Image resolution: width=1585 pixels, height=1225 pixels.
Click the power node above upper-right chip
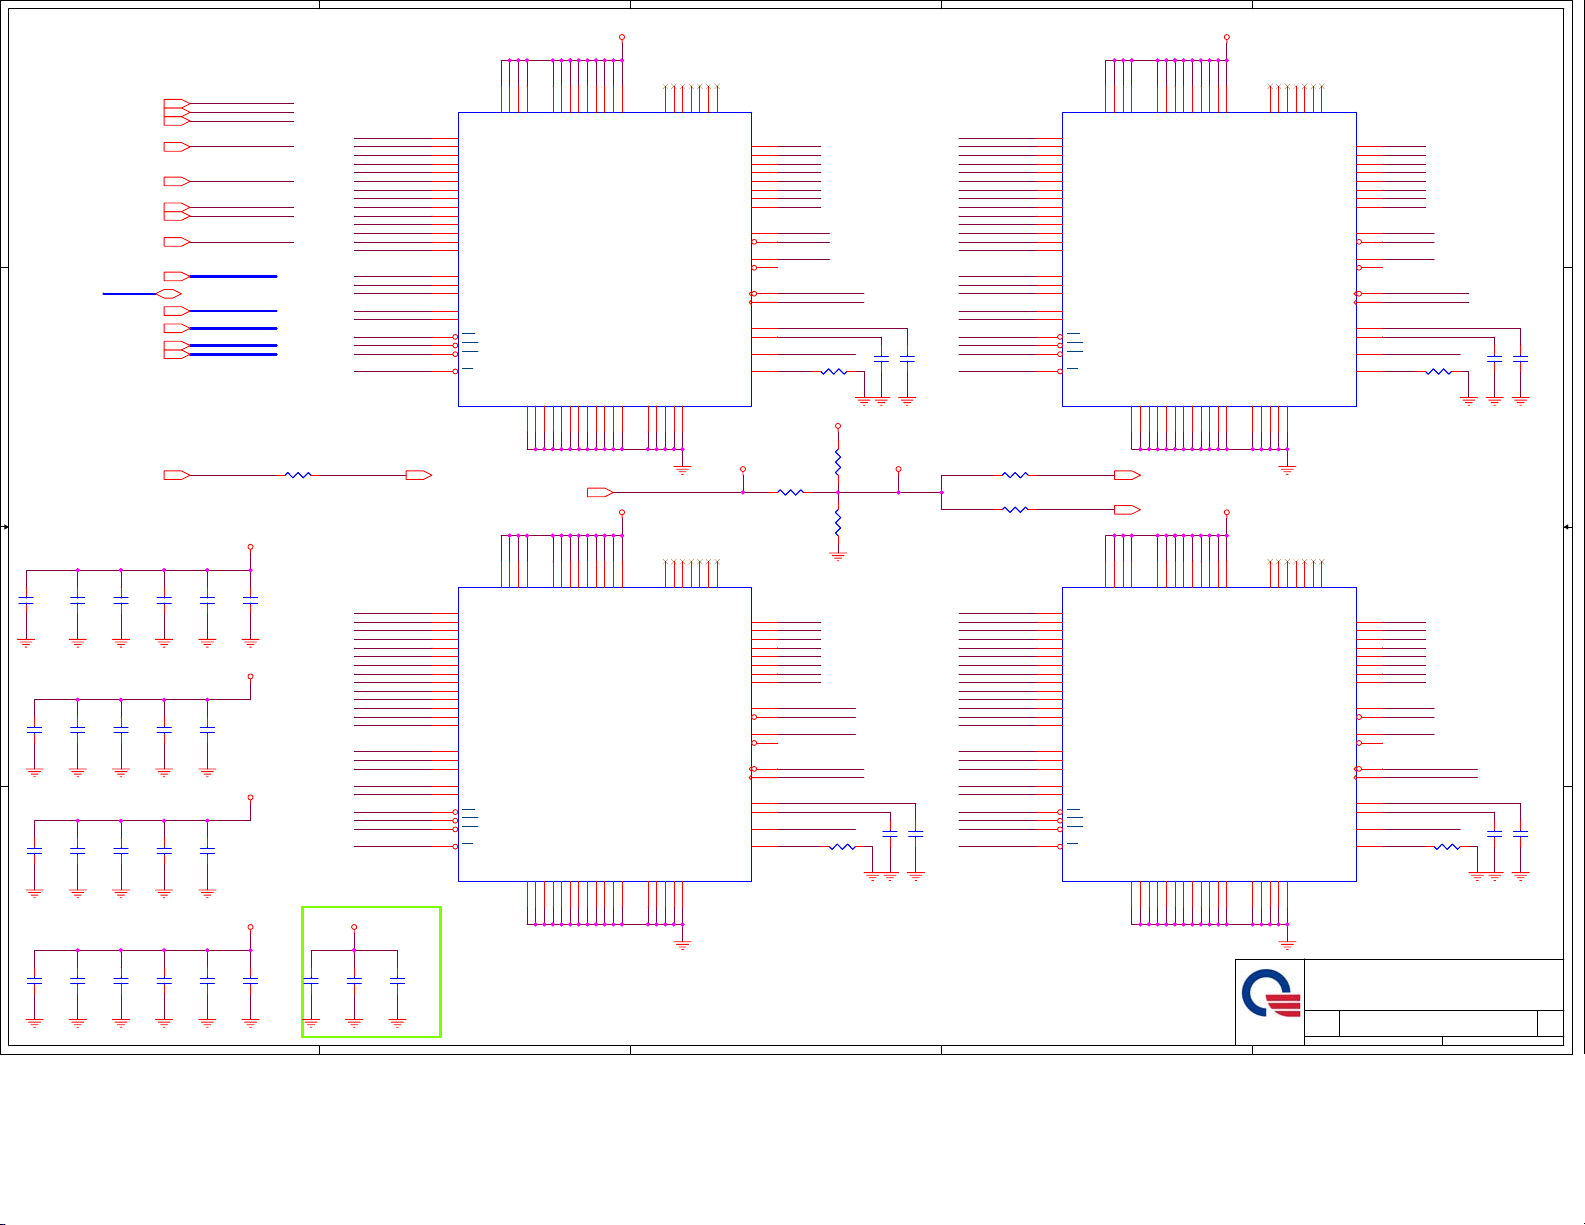click(x=1227, y=37)
